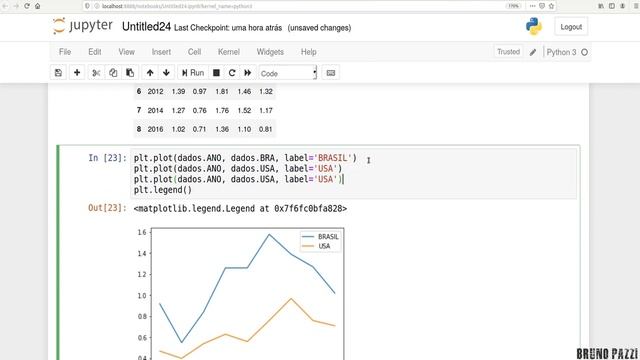Restart kernel and run all cells icon

[248, 73]
